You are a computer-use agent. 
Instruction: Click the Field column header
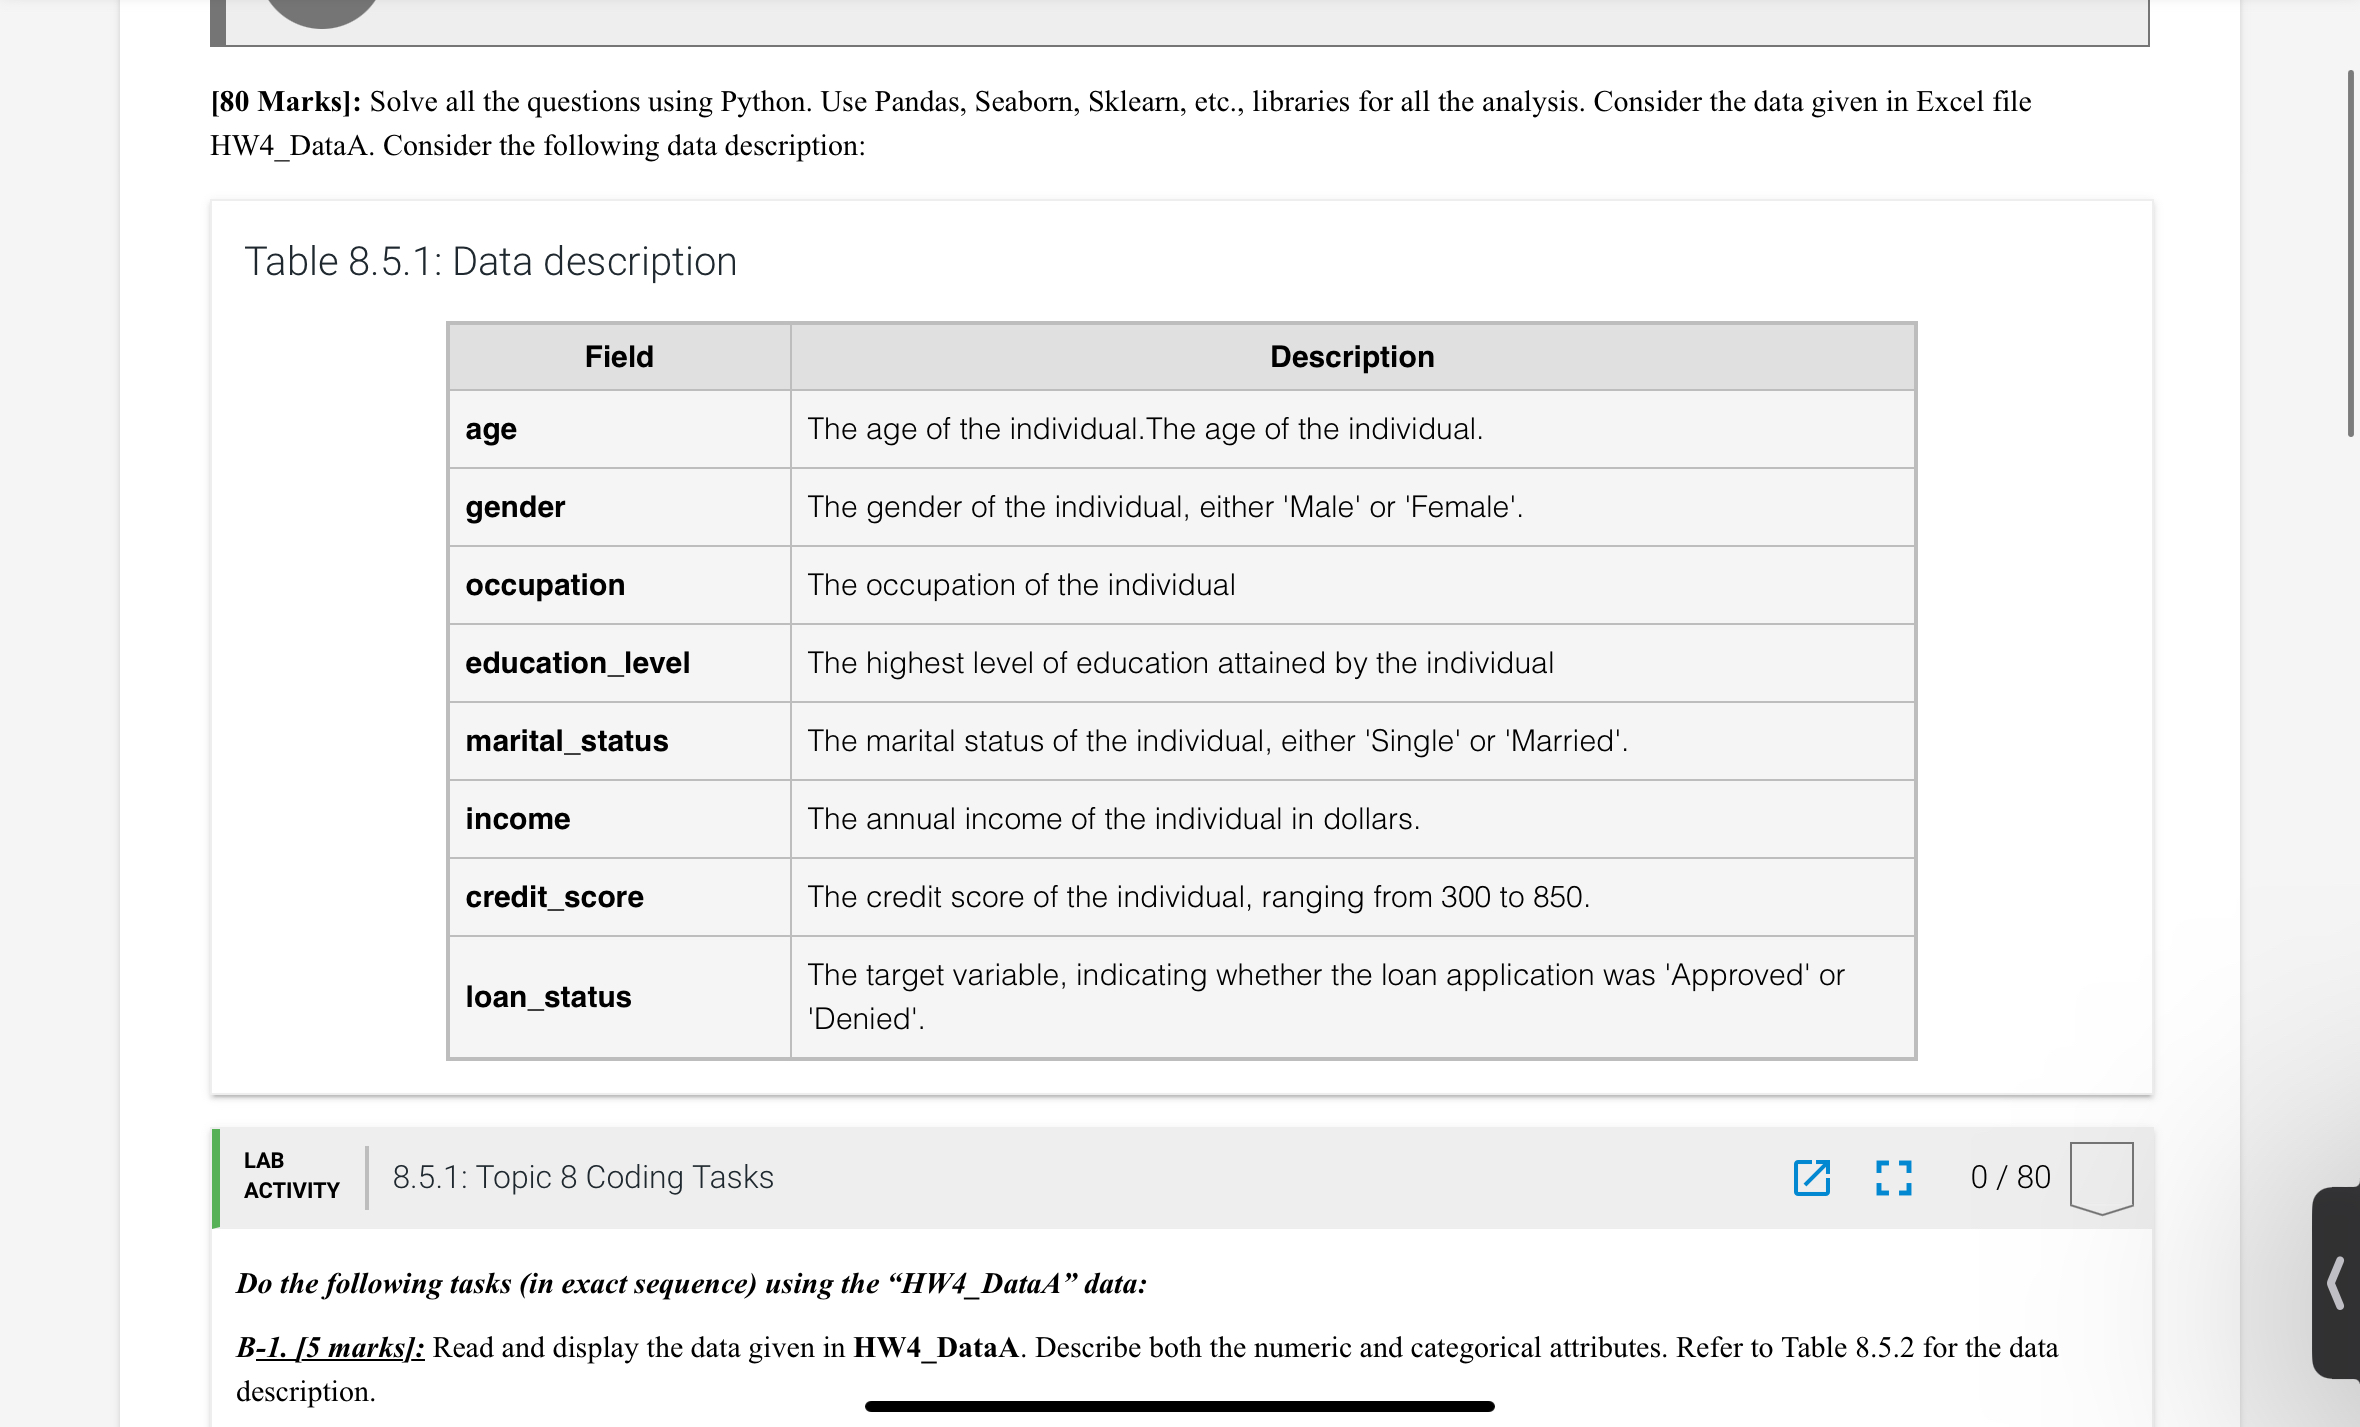tap(618, 356)
